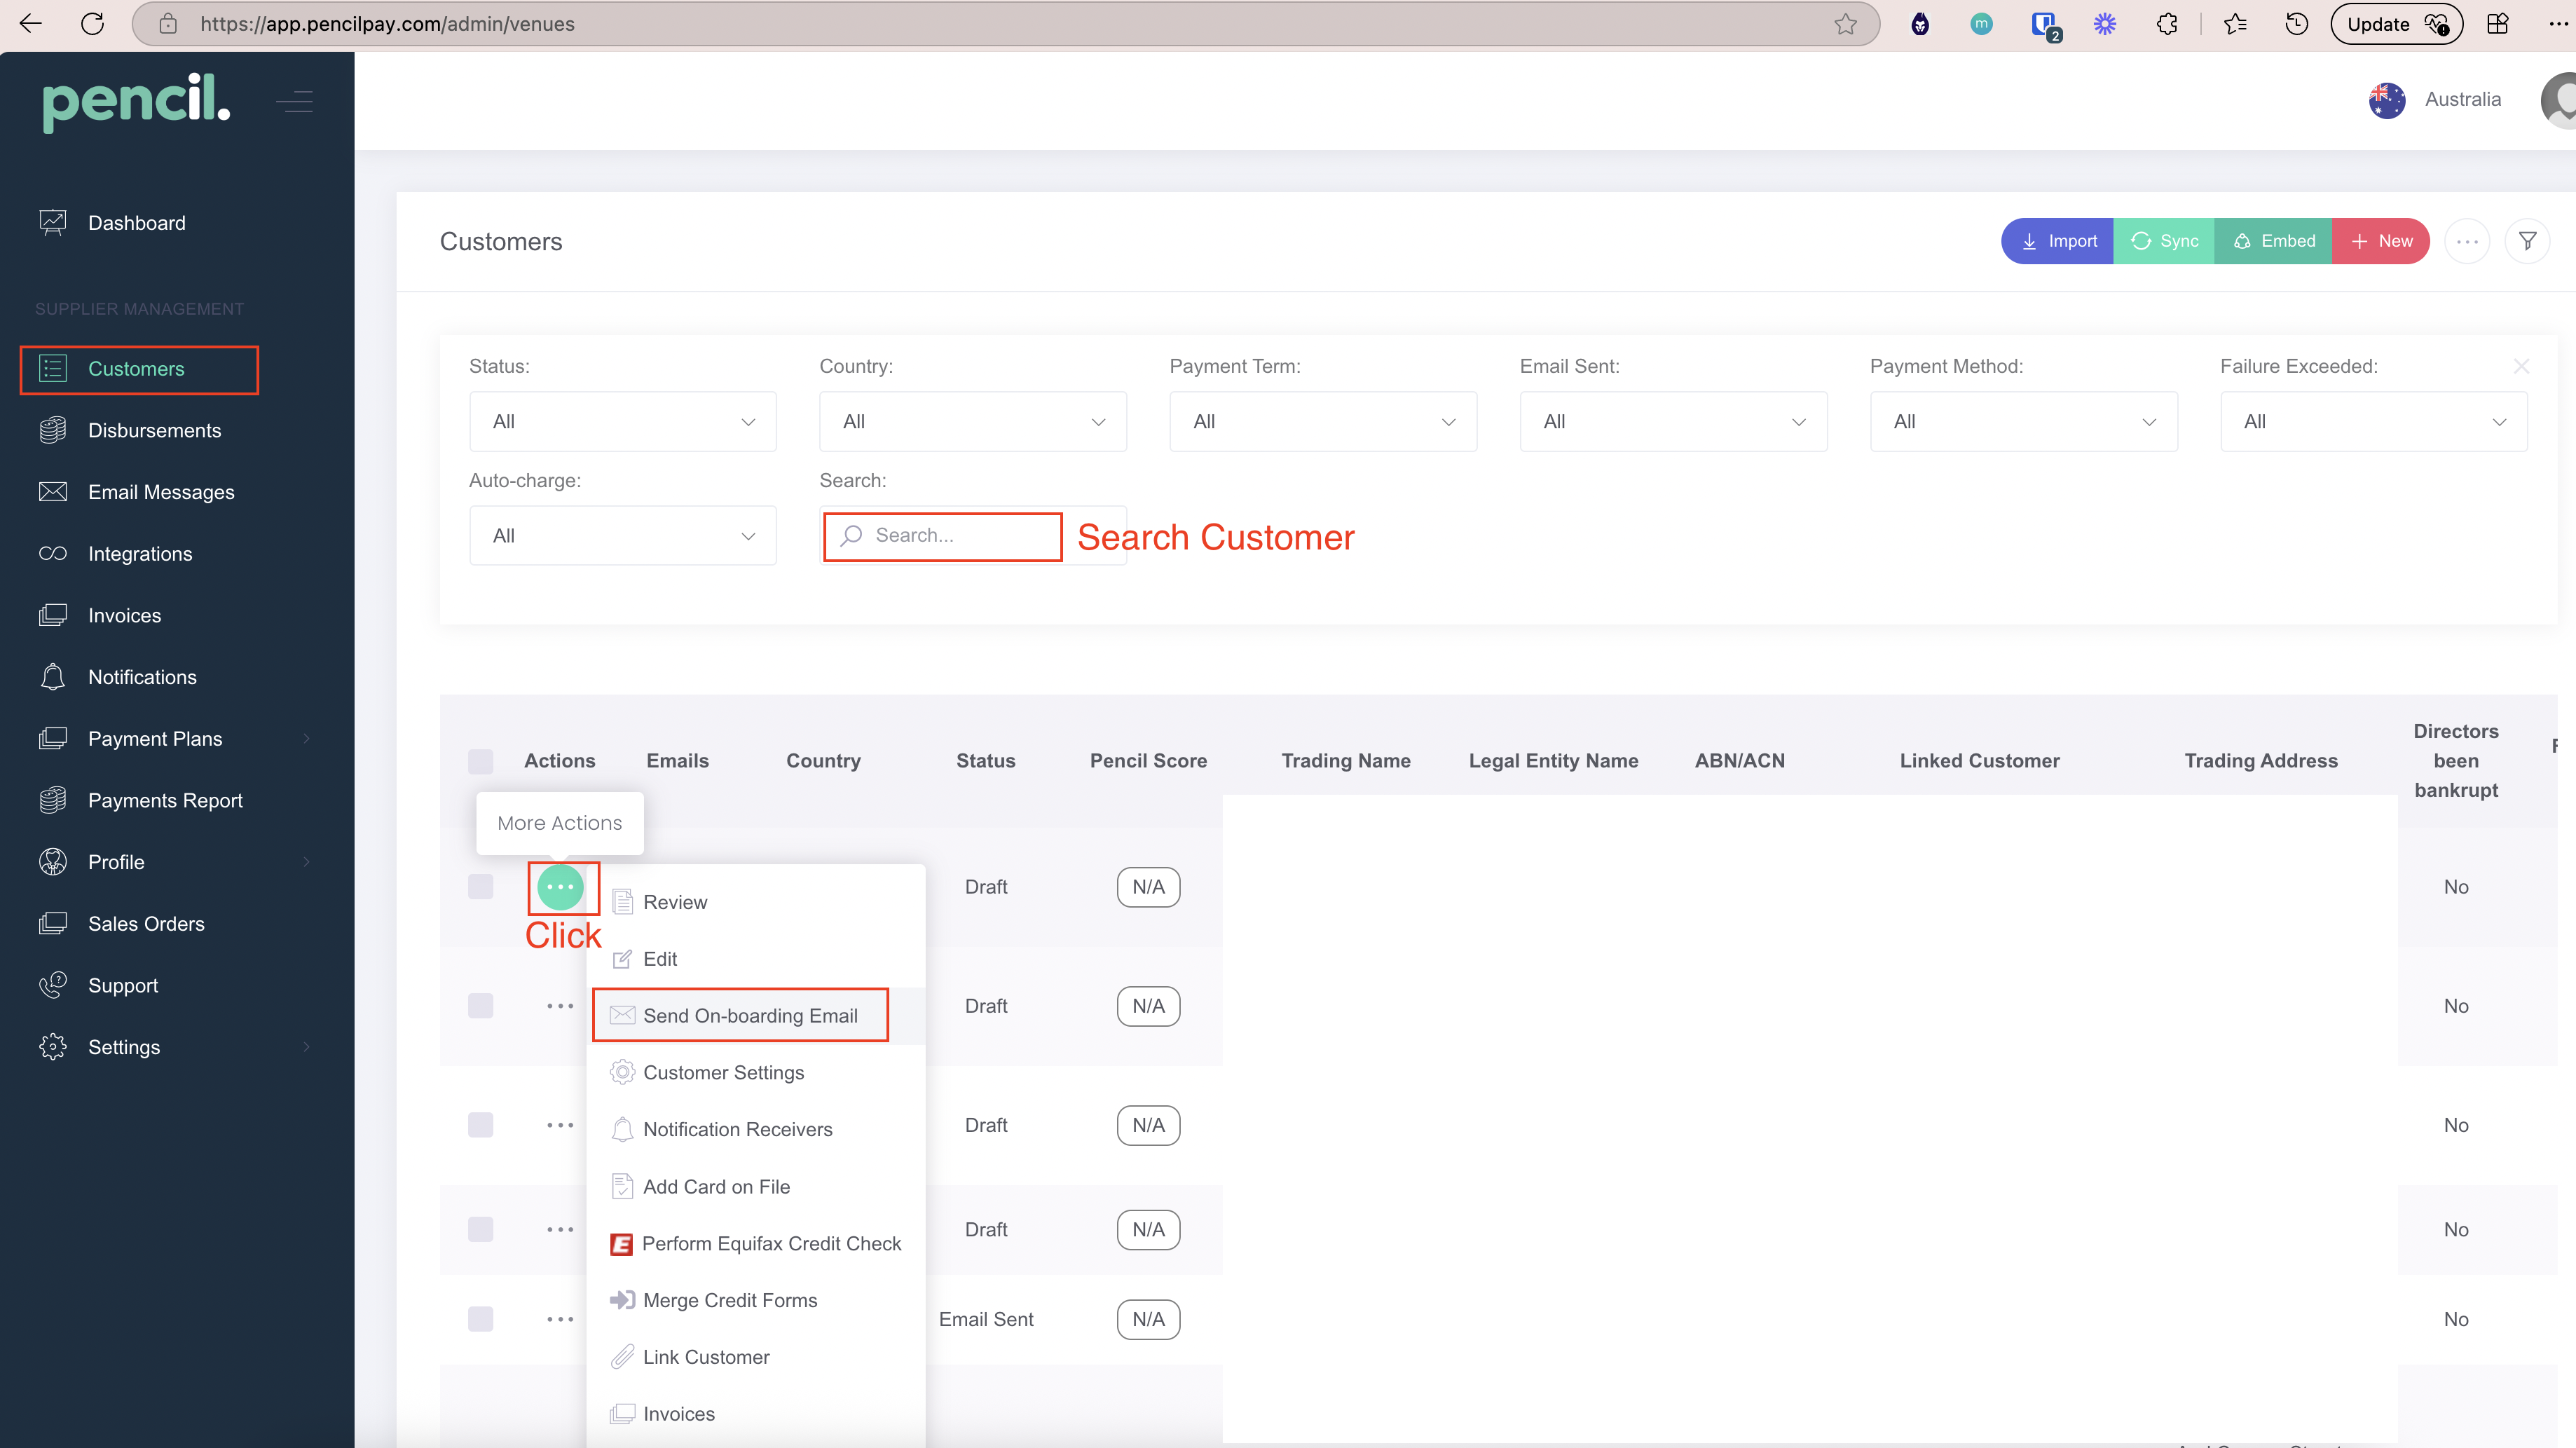Click the red New button

coord(2381,241)
